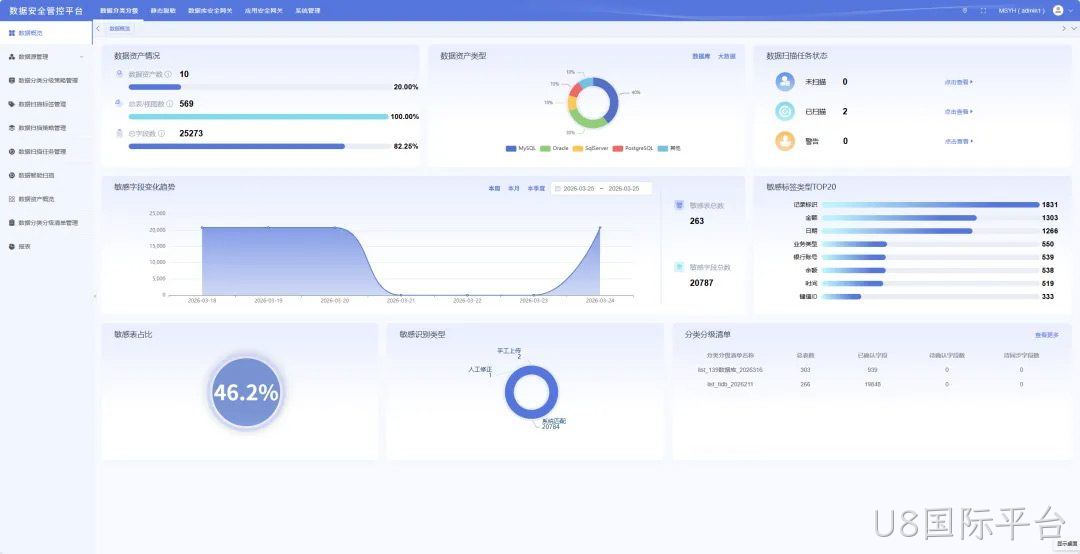Click the MySQL legend color swatch
This screenshot has height=554, width=1080.
511,148
